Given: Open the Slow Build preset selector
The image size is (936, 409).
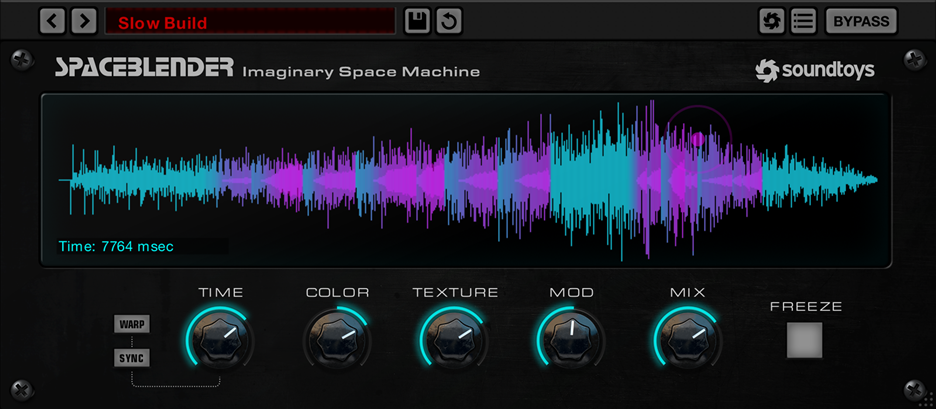Looking at the screenshot, I should (x=250, y=21).
